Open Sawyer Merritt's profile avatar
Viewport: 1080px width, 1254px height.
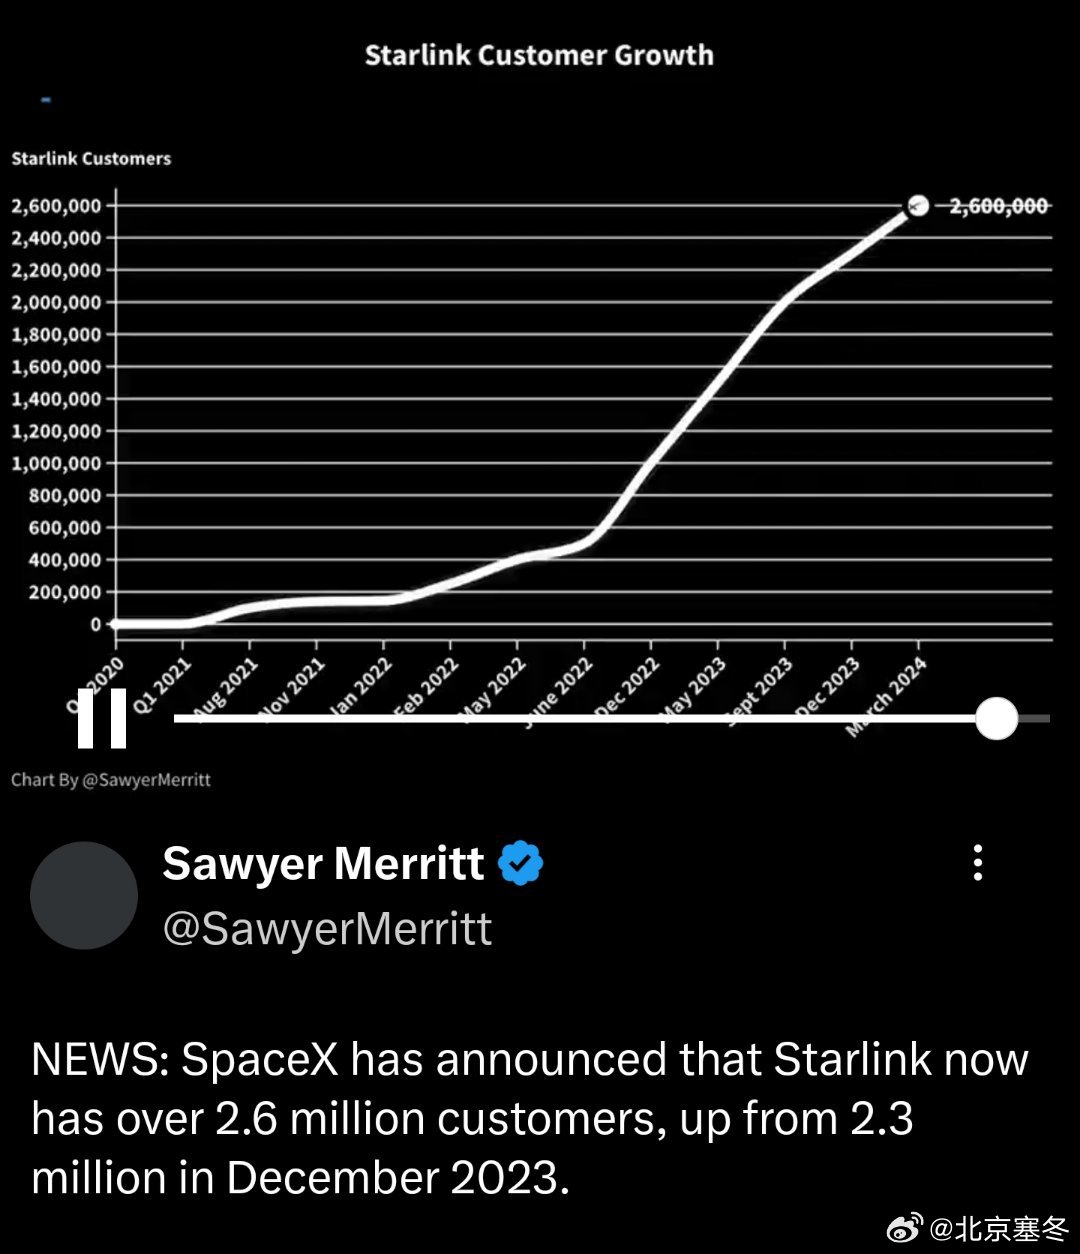pos(84,895)
